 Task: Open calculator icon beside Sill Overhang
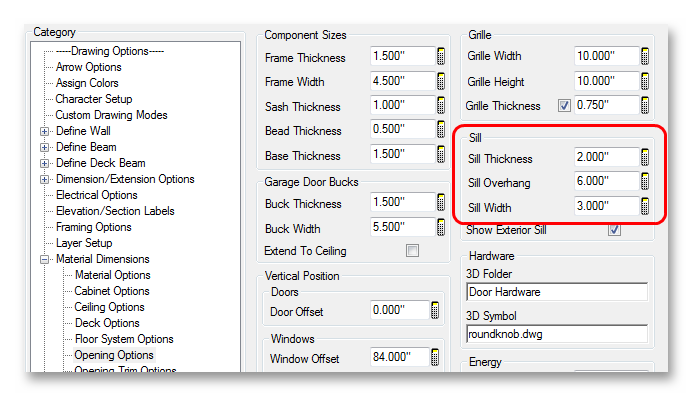[x=645, y=181]
